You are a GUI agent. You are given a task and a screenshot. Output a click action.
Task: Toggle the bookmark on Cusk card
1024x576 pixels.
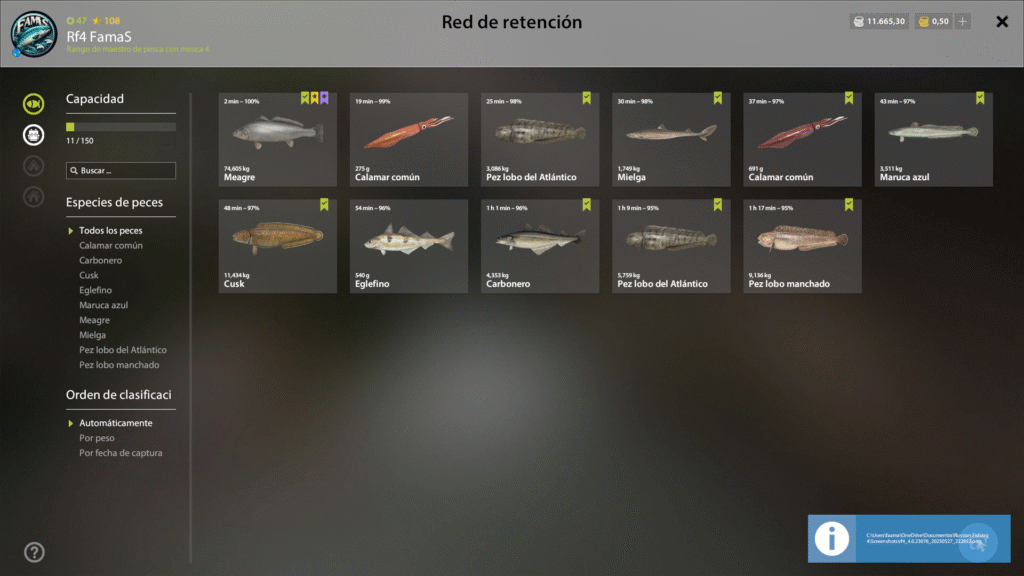pyautogui.click(x=325, y=204)
